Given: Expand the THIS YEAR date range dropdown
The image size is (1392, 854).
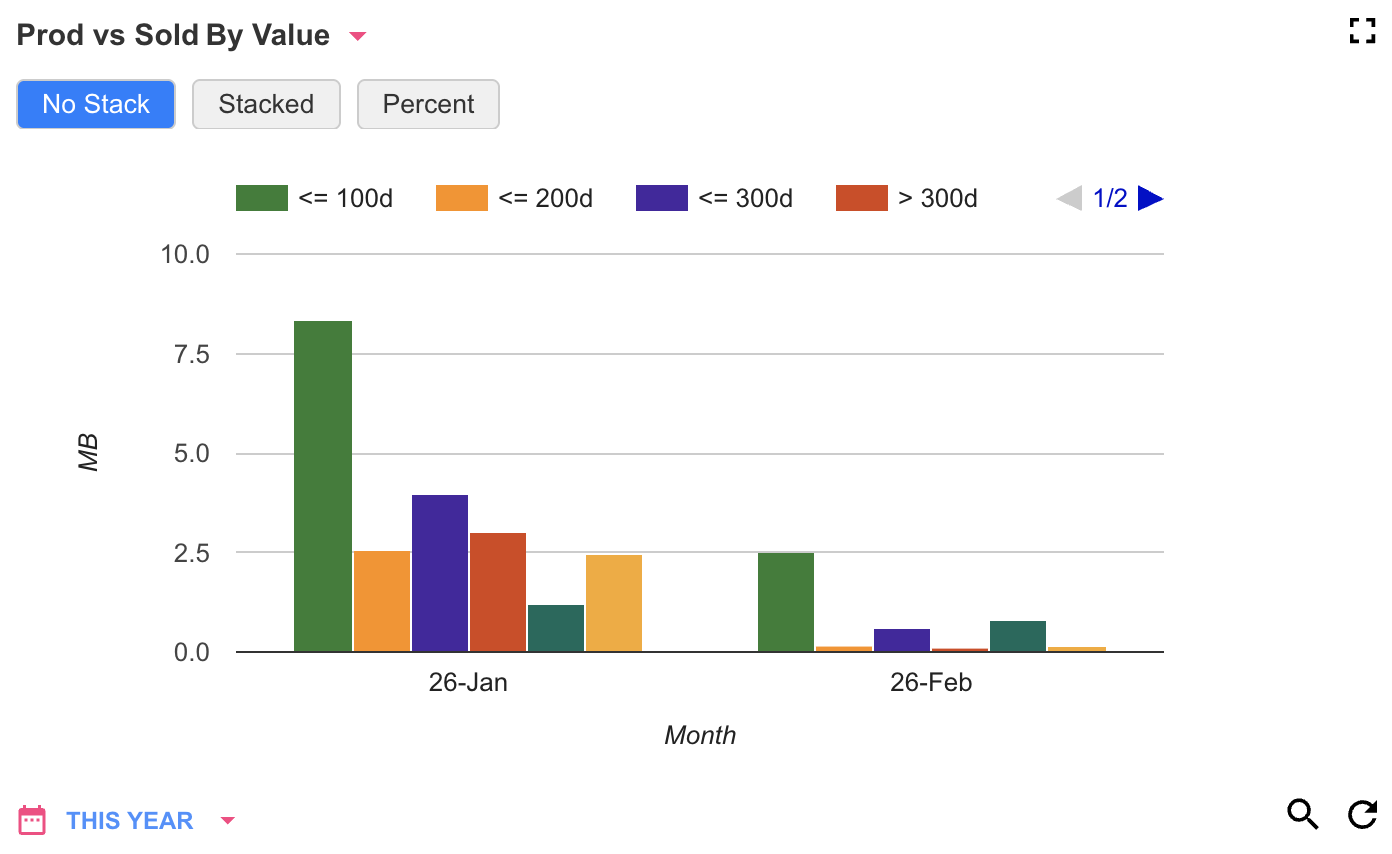Looking at the screenshot, I should pyautogui.click(x=227, y=821).
